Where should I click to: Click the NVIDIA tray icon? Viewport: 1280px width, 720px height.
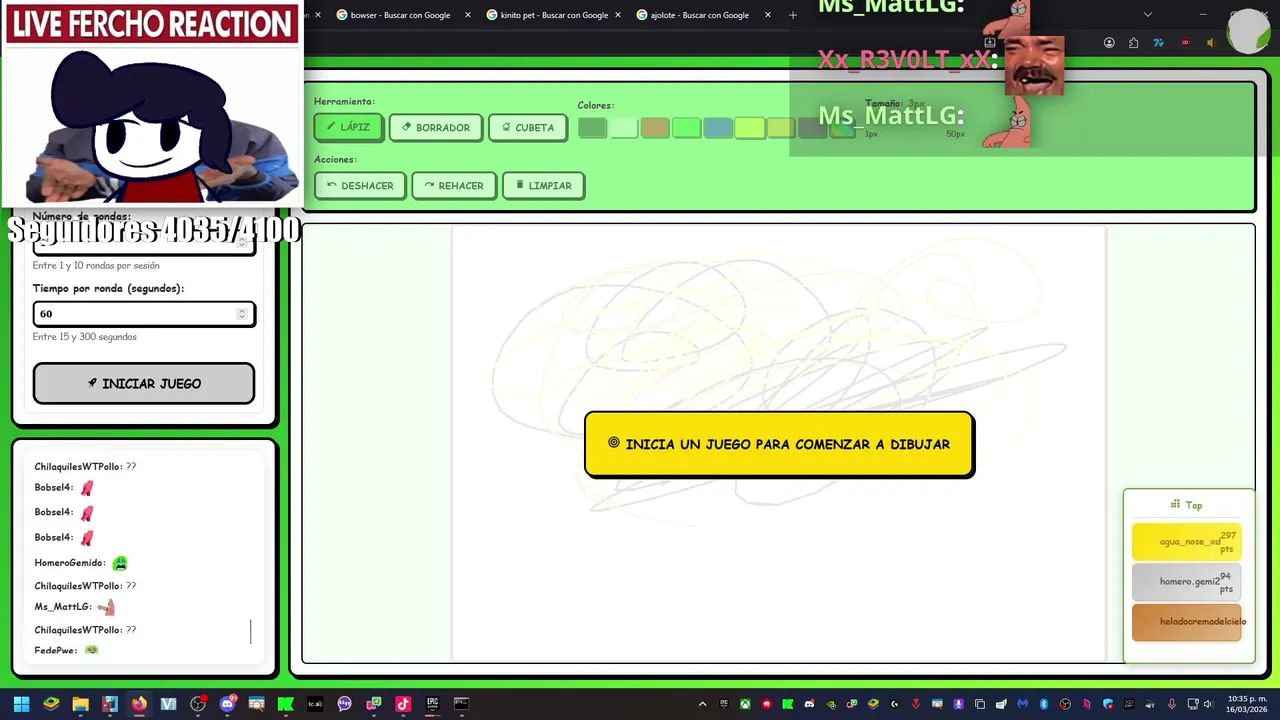coord(831,704)
